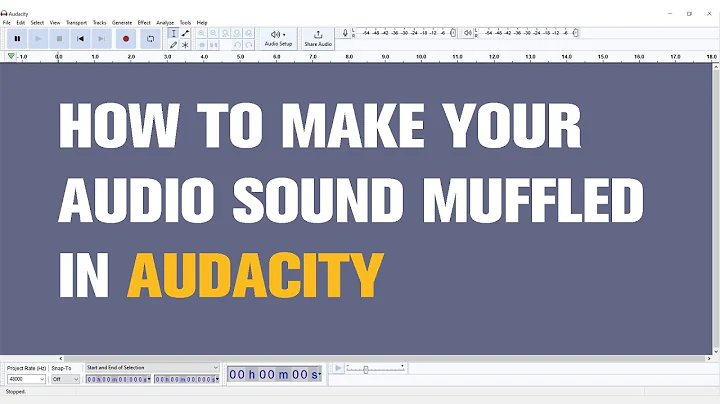
Task: Toggle the Loop playback button
Action: coord(150,39)
